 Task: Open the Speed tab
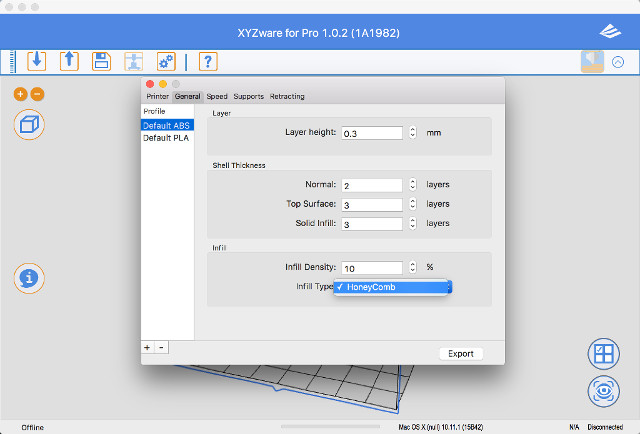tap(217, 96)
